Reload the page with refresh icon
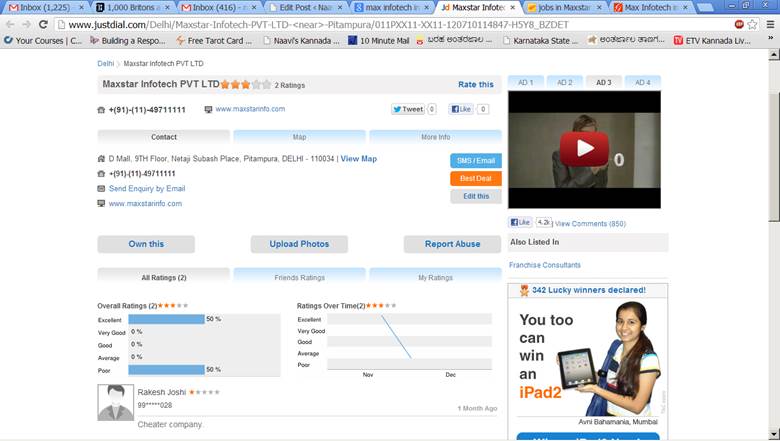The image size is (780, 441). (43, 24)
